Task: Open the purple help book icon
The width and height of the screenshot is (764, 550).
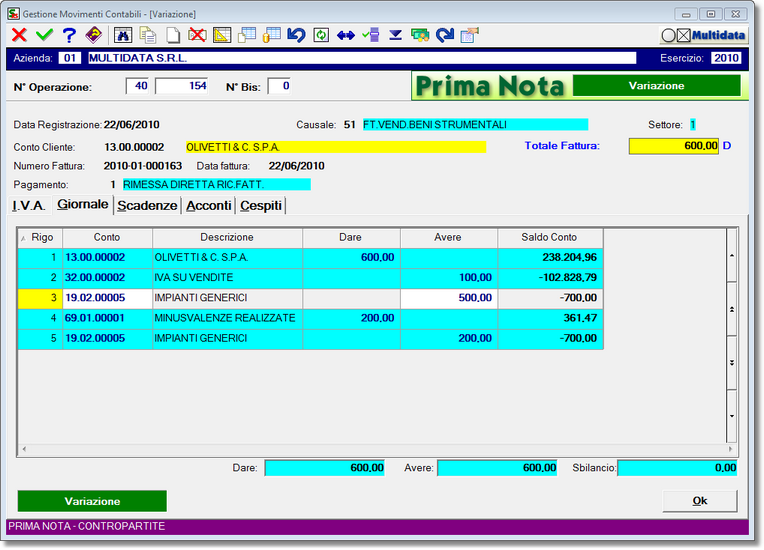Action: point(94,35)
